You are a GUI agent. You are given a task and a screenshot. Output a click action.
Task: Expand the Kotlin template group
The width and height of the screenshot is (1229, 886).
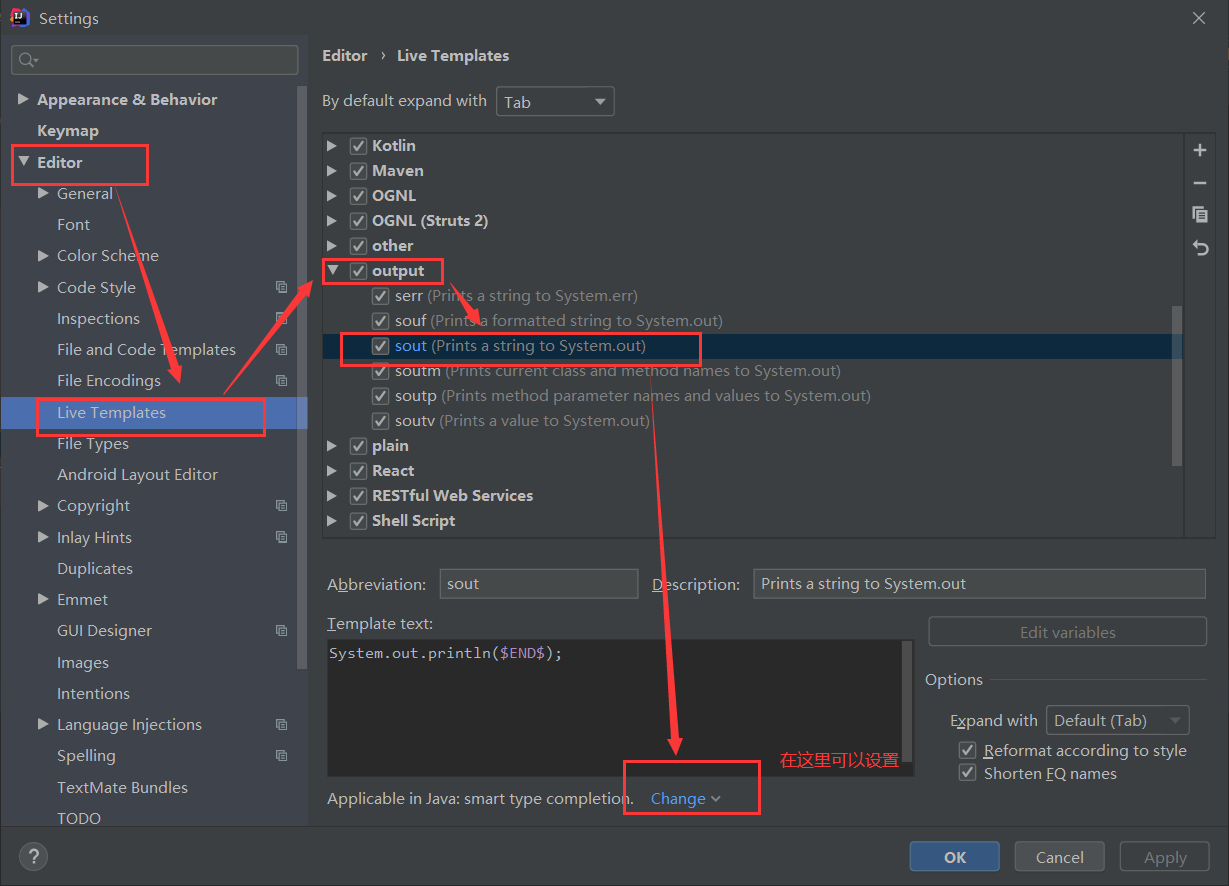click(332, 146)
